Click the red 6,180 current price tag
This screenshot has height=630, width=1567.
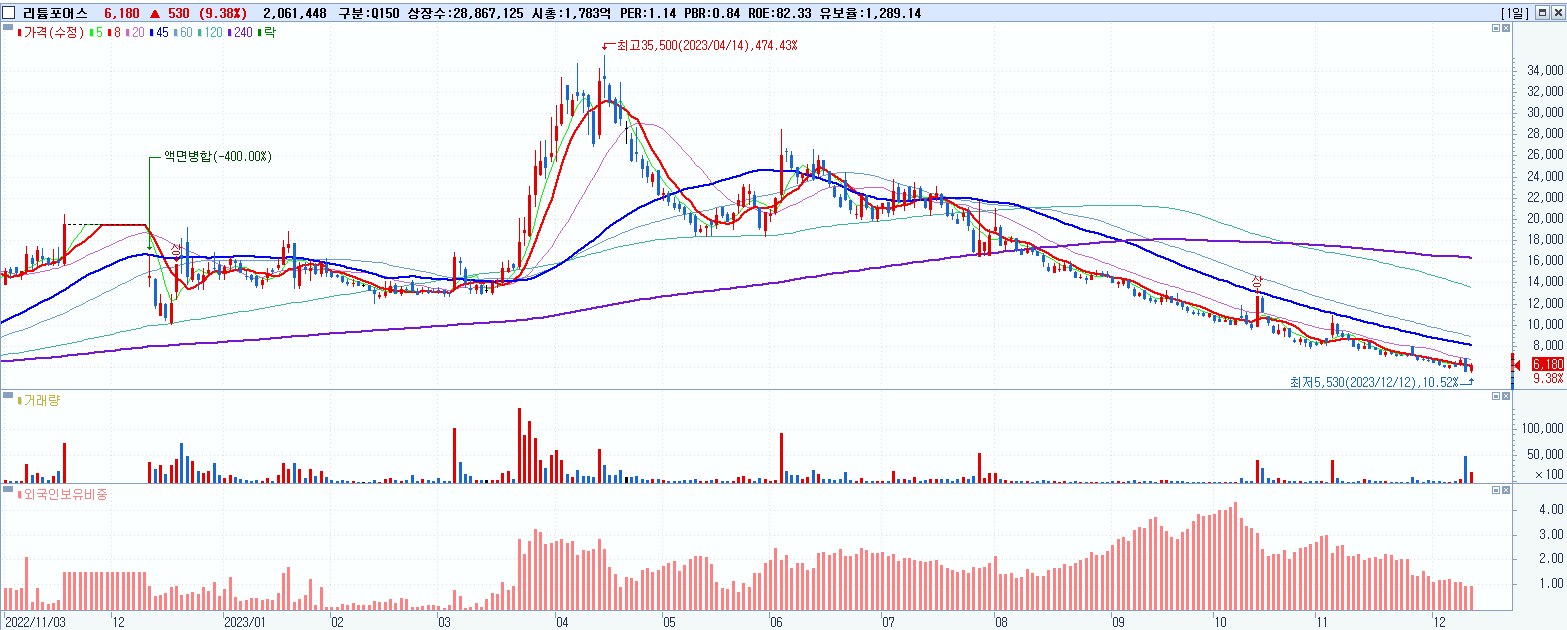[x=1546, y=364]
